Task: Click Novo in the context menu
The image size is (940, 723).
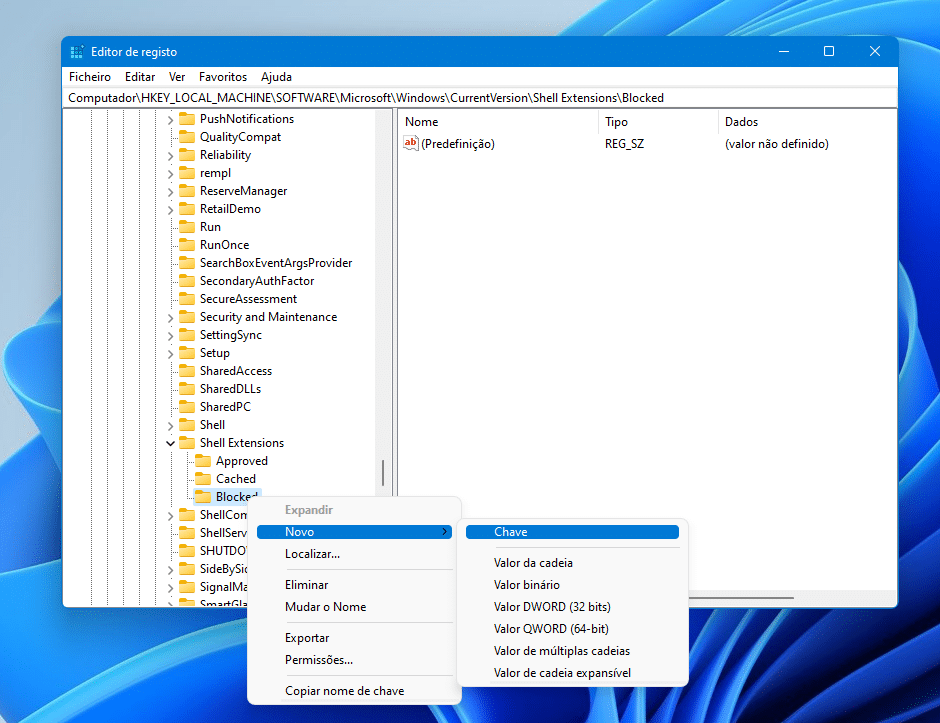Action: click(354, 532)
